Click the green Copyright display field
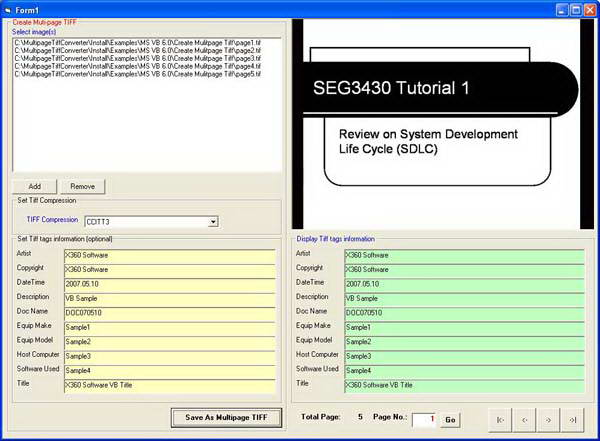600x441 pixels. [465, 270]
